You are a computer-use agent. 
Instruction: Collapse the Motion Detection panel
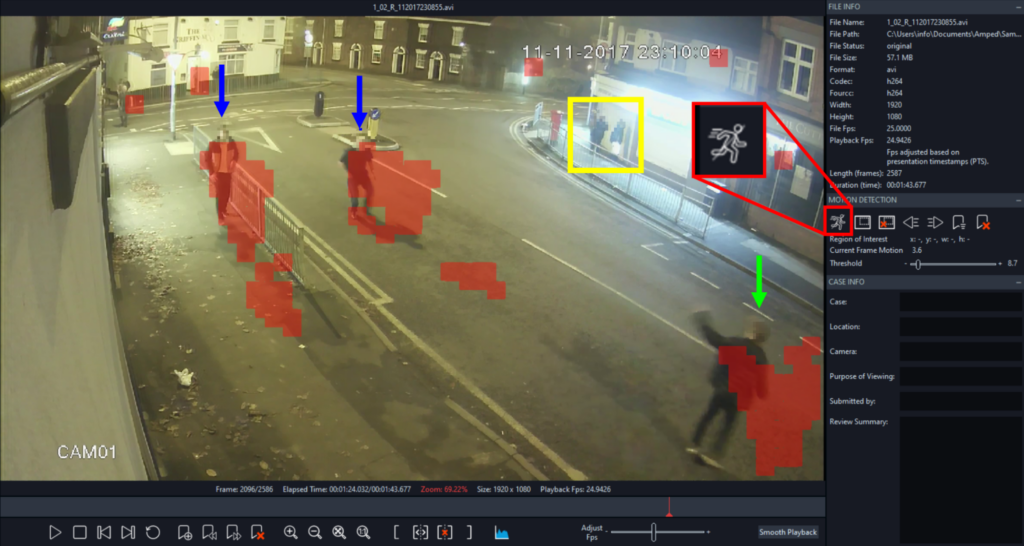tap(1018, 200)
